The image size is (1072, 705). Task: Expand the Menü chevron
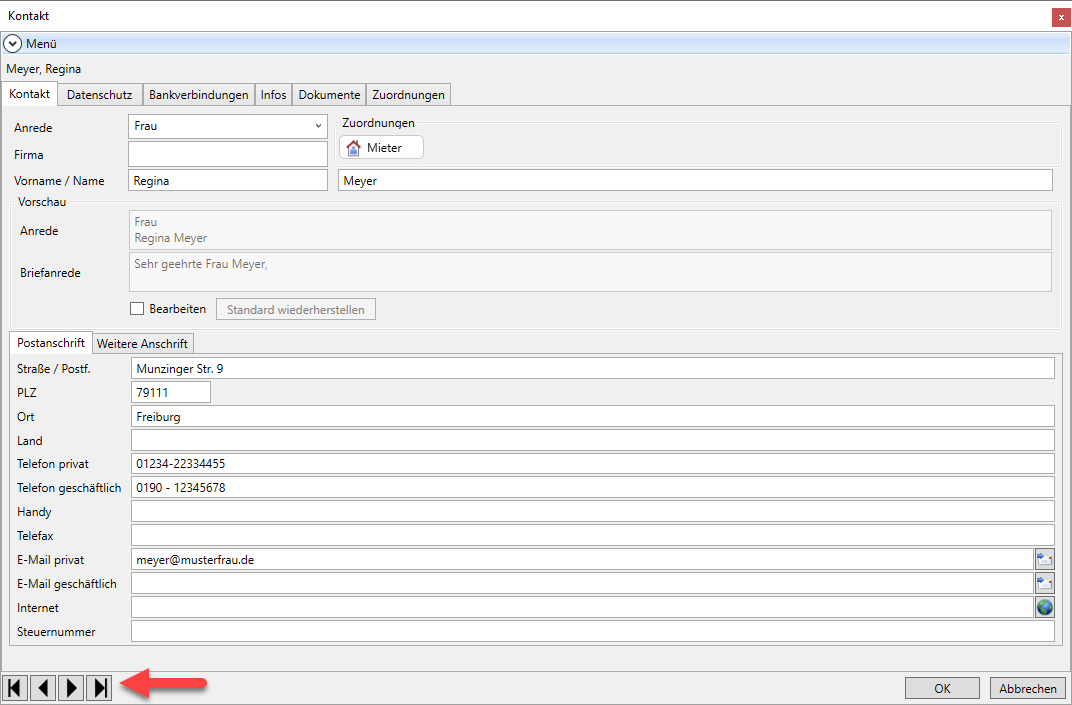(x=13, y=44)
